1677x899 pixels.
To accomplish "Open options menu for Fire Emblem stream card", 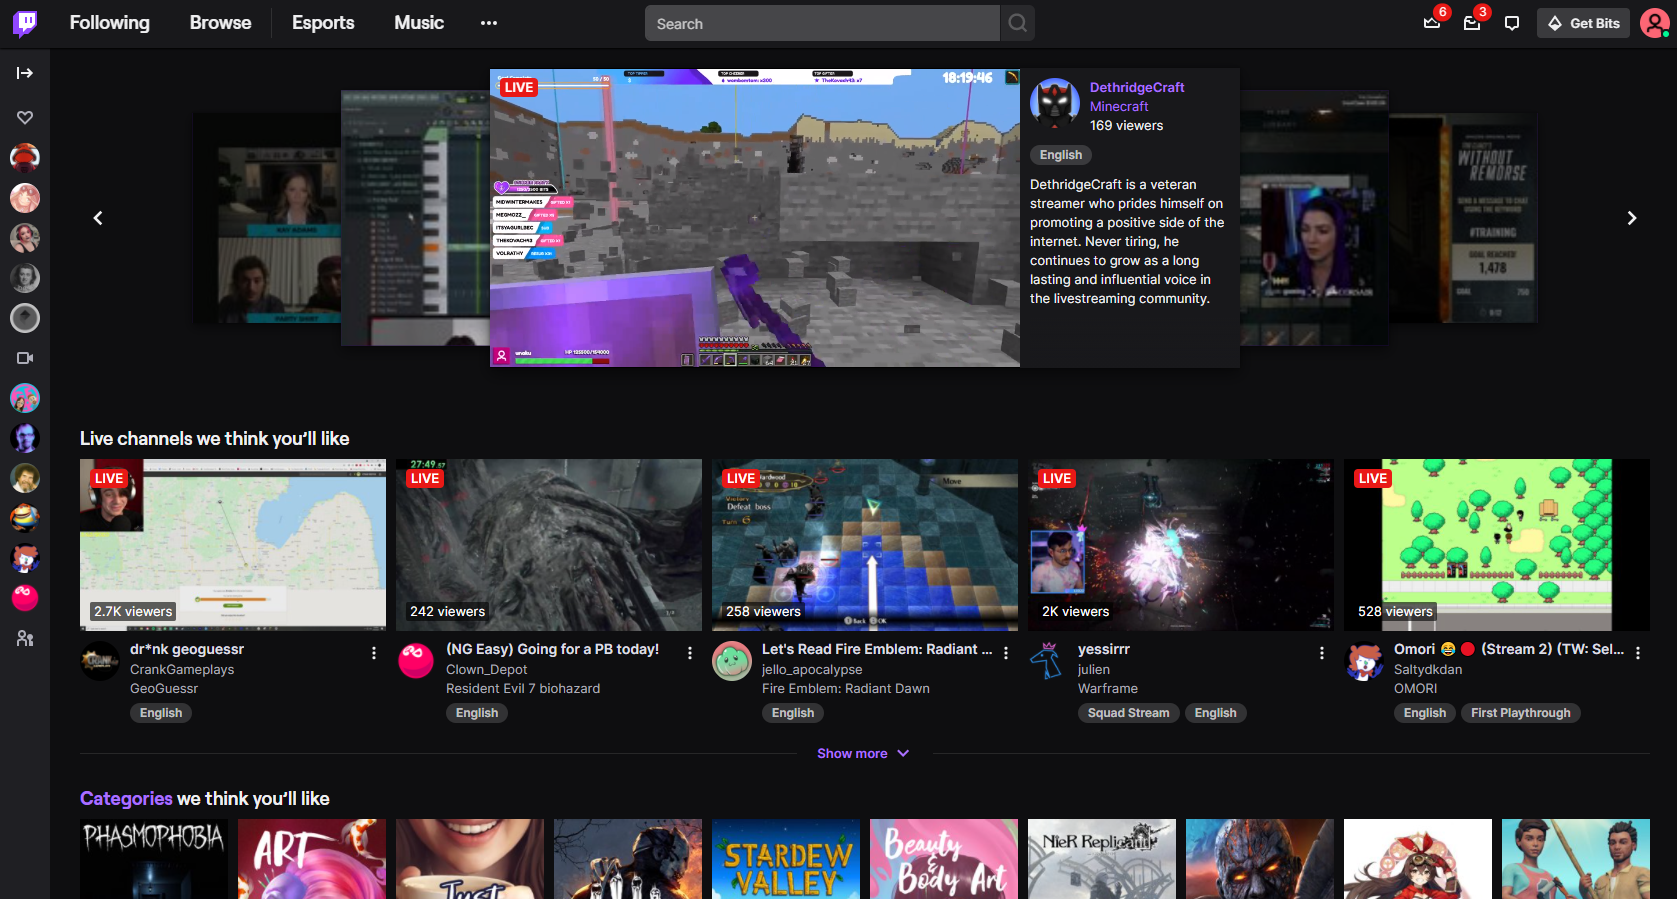I will 1006,653.
